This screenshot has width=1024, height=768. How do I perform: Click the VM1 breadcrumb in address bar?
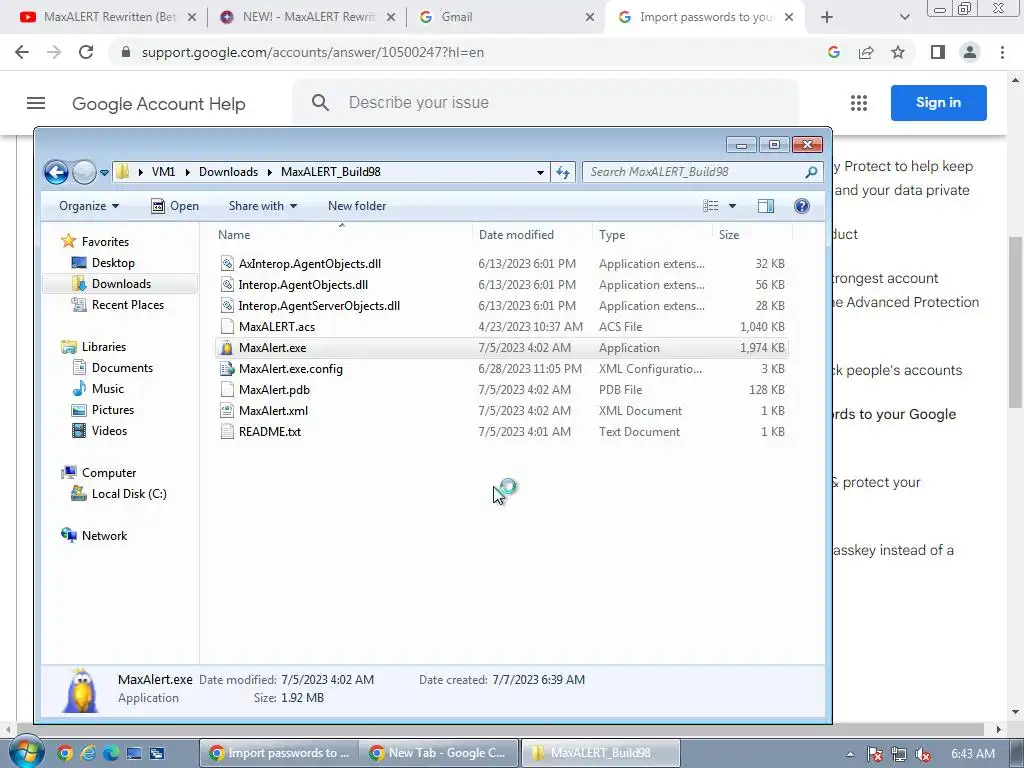click(163, 172)
